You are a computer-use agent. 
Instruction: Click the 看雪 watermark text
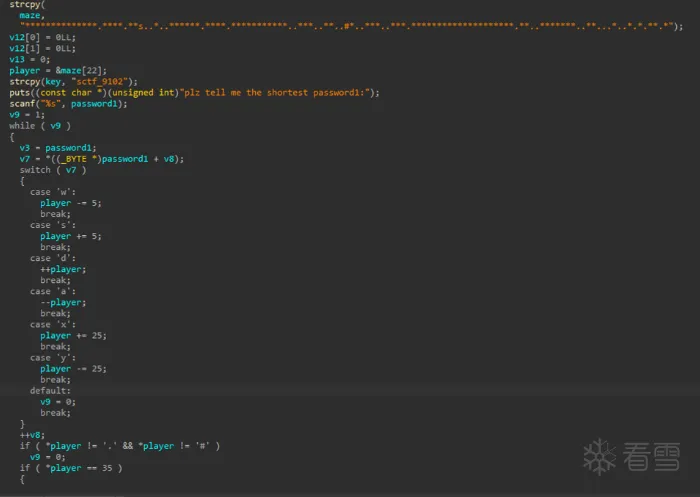[650, 457]
